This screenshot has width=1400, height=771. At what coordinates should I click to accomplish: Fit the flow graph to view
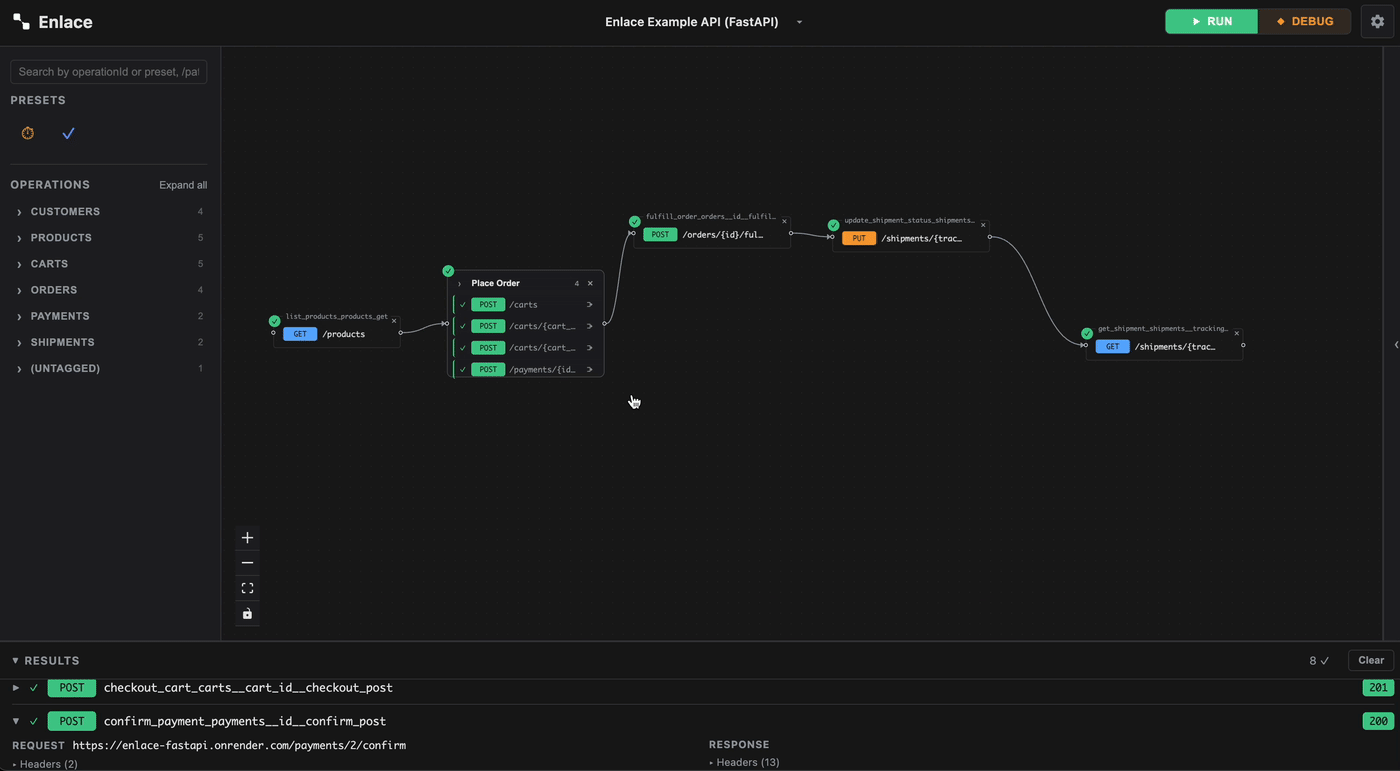[247, 588]
